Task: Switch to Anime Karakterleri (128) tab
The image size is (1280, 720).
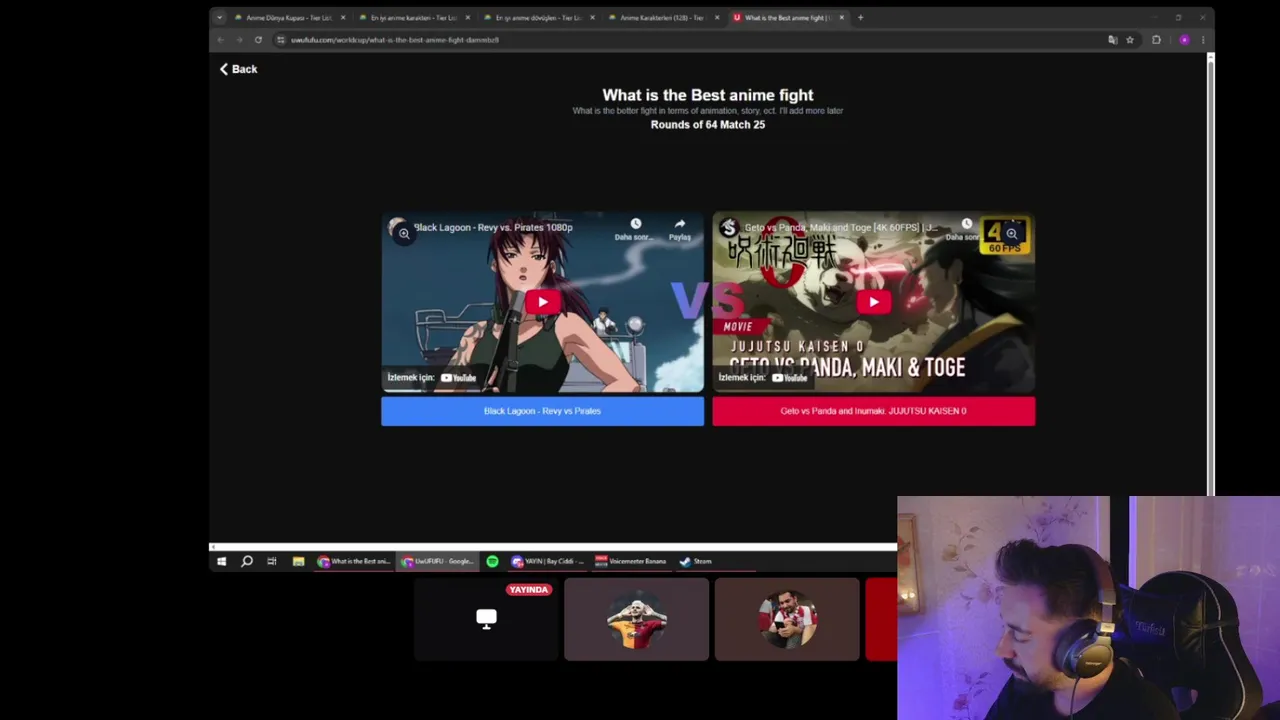Action: (x=662, y=17)
